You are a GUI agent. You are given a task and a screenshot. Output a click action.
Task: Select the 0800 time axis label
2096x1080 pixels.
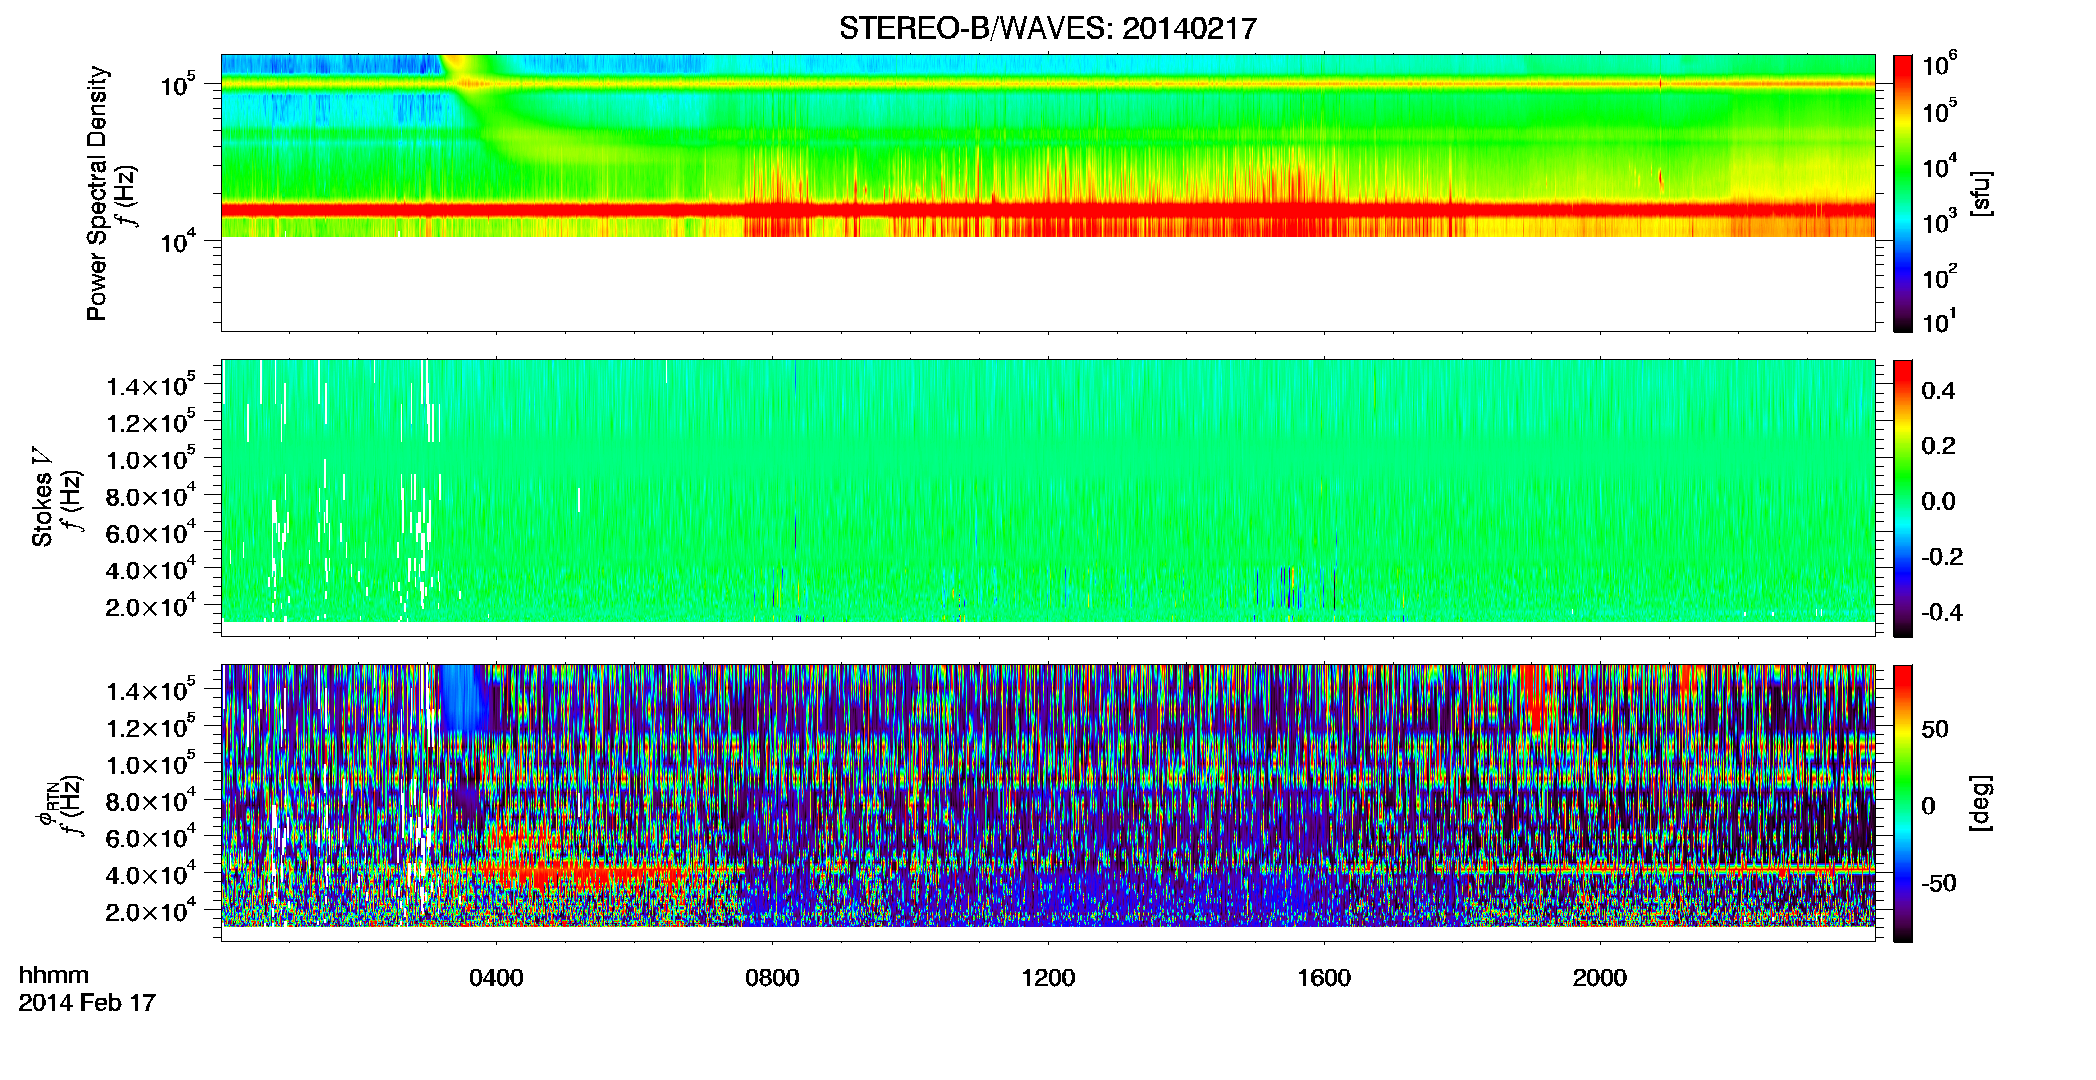[772, 978]
